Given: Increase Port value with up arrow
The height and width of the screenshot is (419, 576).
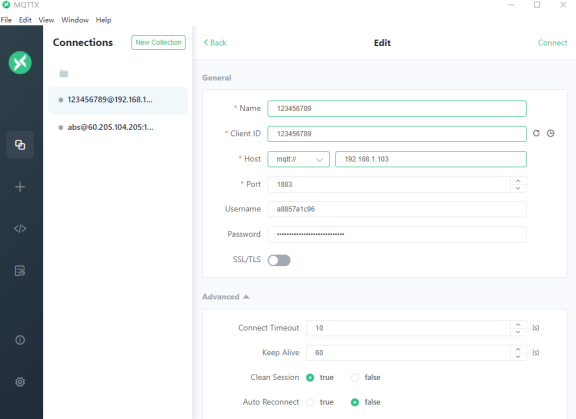Looking at the screenshot, I should [x=518, y=181].
